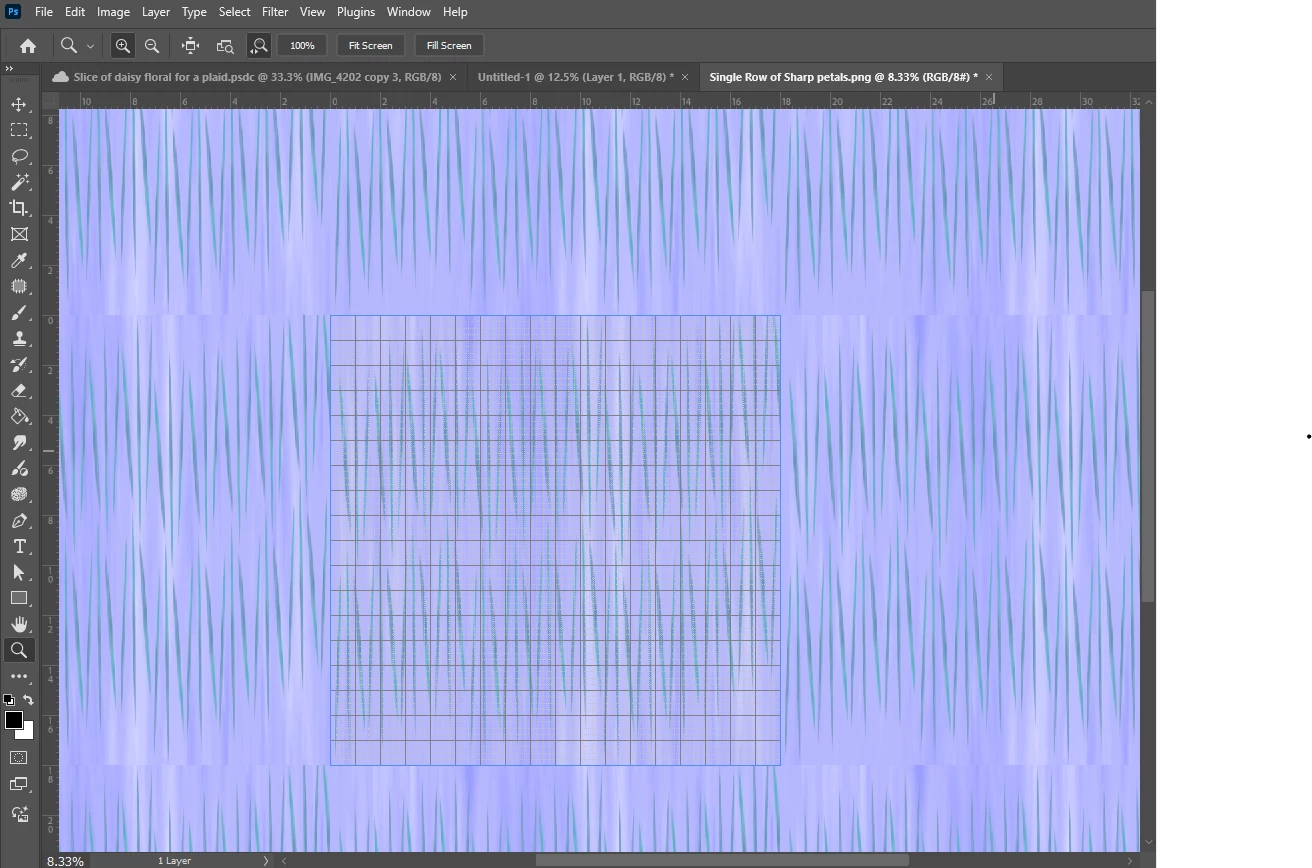Close the Untitled-1 document tab
The width and height of the screenshot is (1312, 868).
[x=685, y=77]
